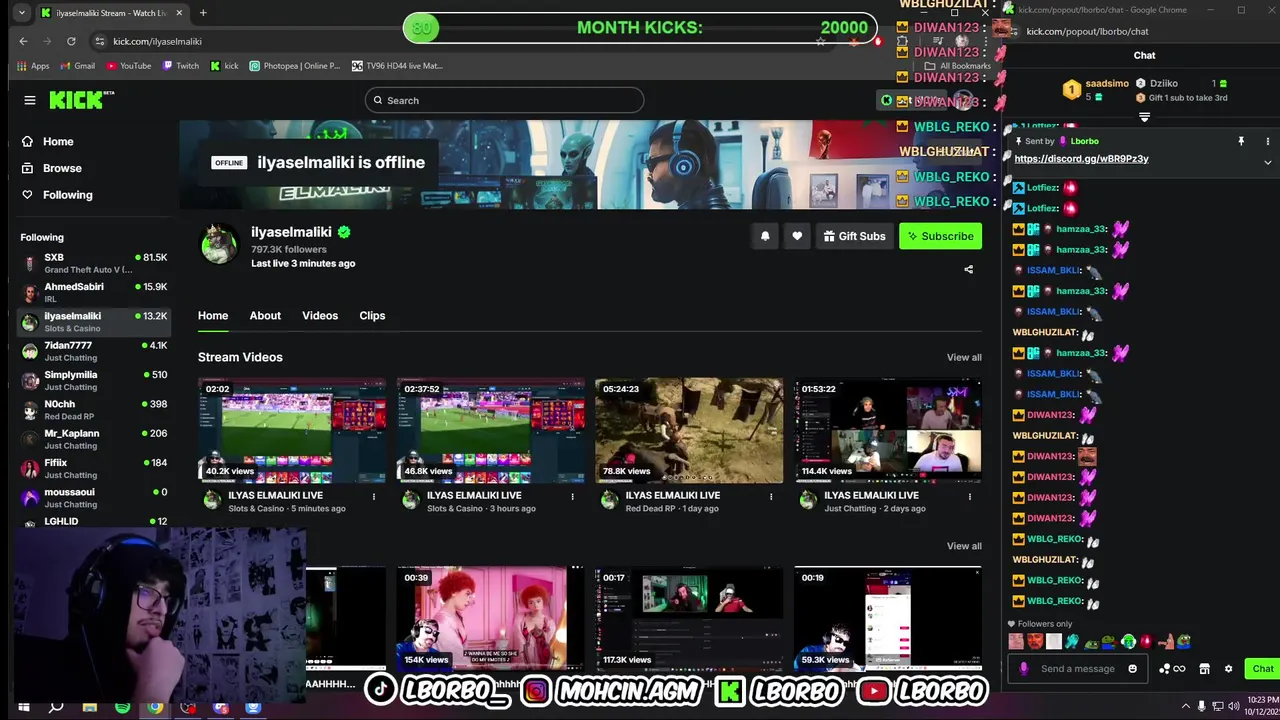
Task: Open Following in Kick sidebar
Action: coord(57,195)
